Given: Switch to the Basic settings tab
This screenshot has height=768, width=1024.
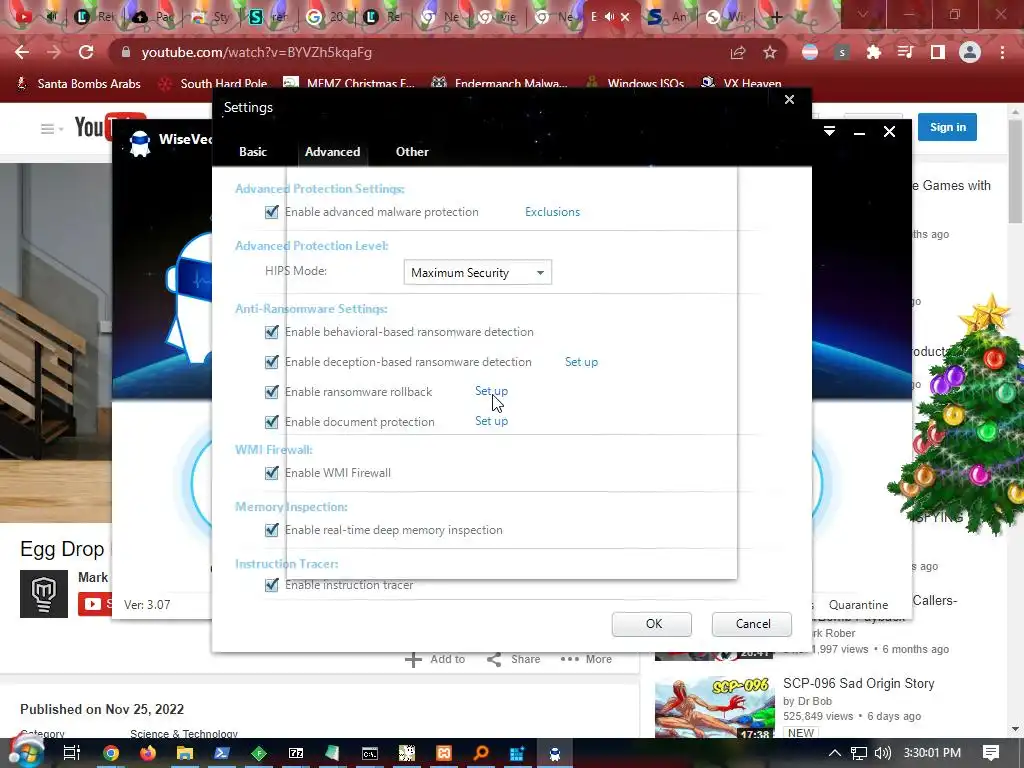Looking at the screenshot, I should coord(253,152).
